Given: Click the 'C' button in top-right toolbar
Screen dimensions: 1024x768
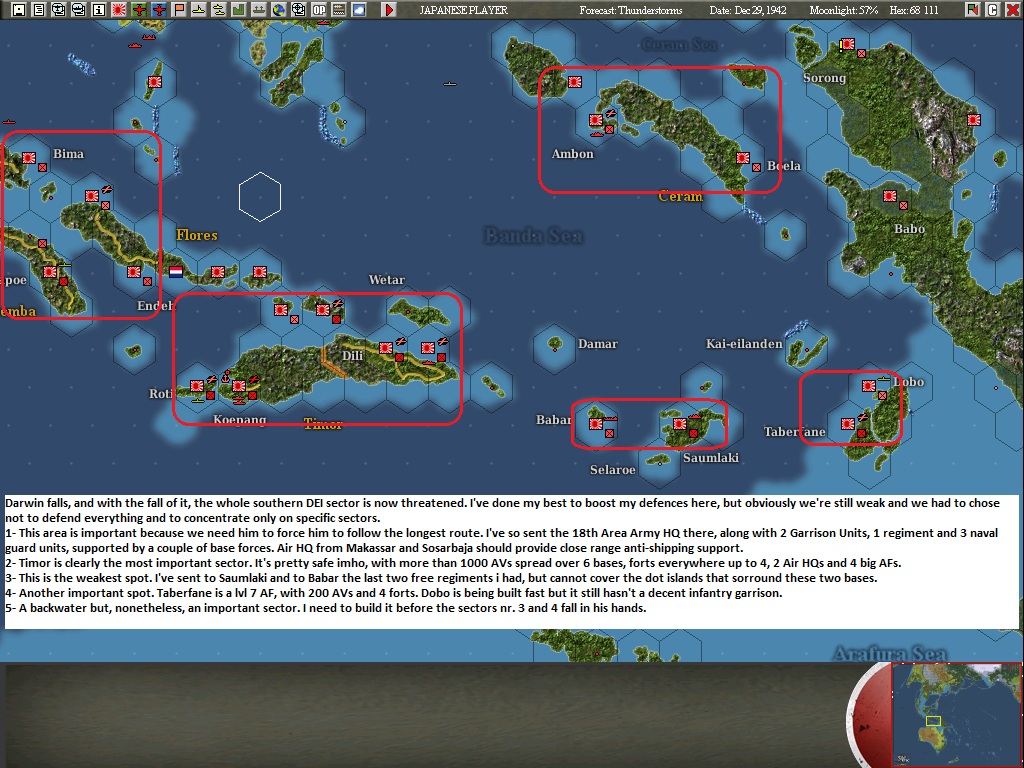Looking at the screenshot, I should click(x=992, y=9).
